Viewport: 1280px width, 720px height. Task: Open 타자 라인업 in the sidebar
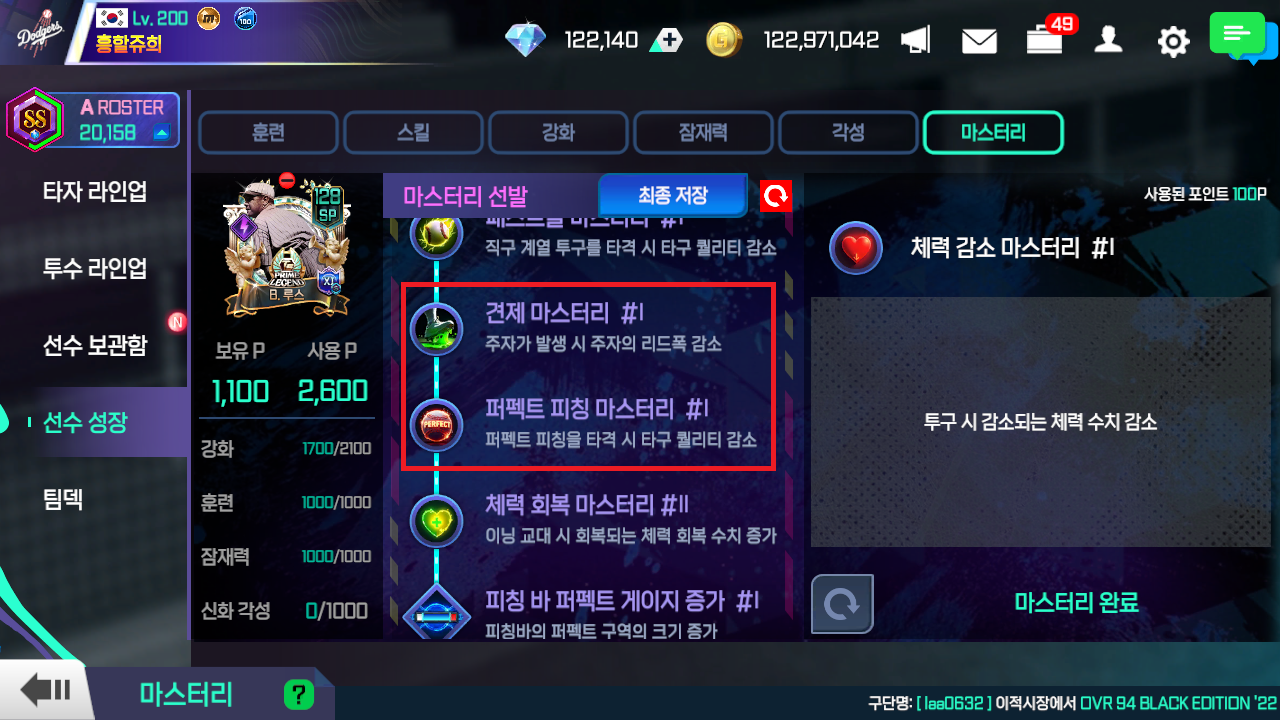(95, 191)
